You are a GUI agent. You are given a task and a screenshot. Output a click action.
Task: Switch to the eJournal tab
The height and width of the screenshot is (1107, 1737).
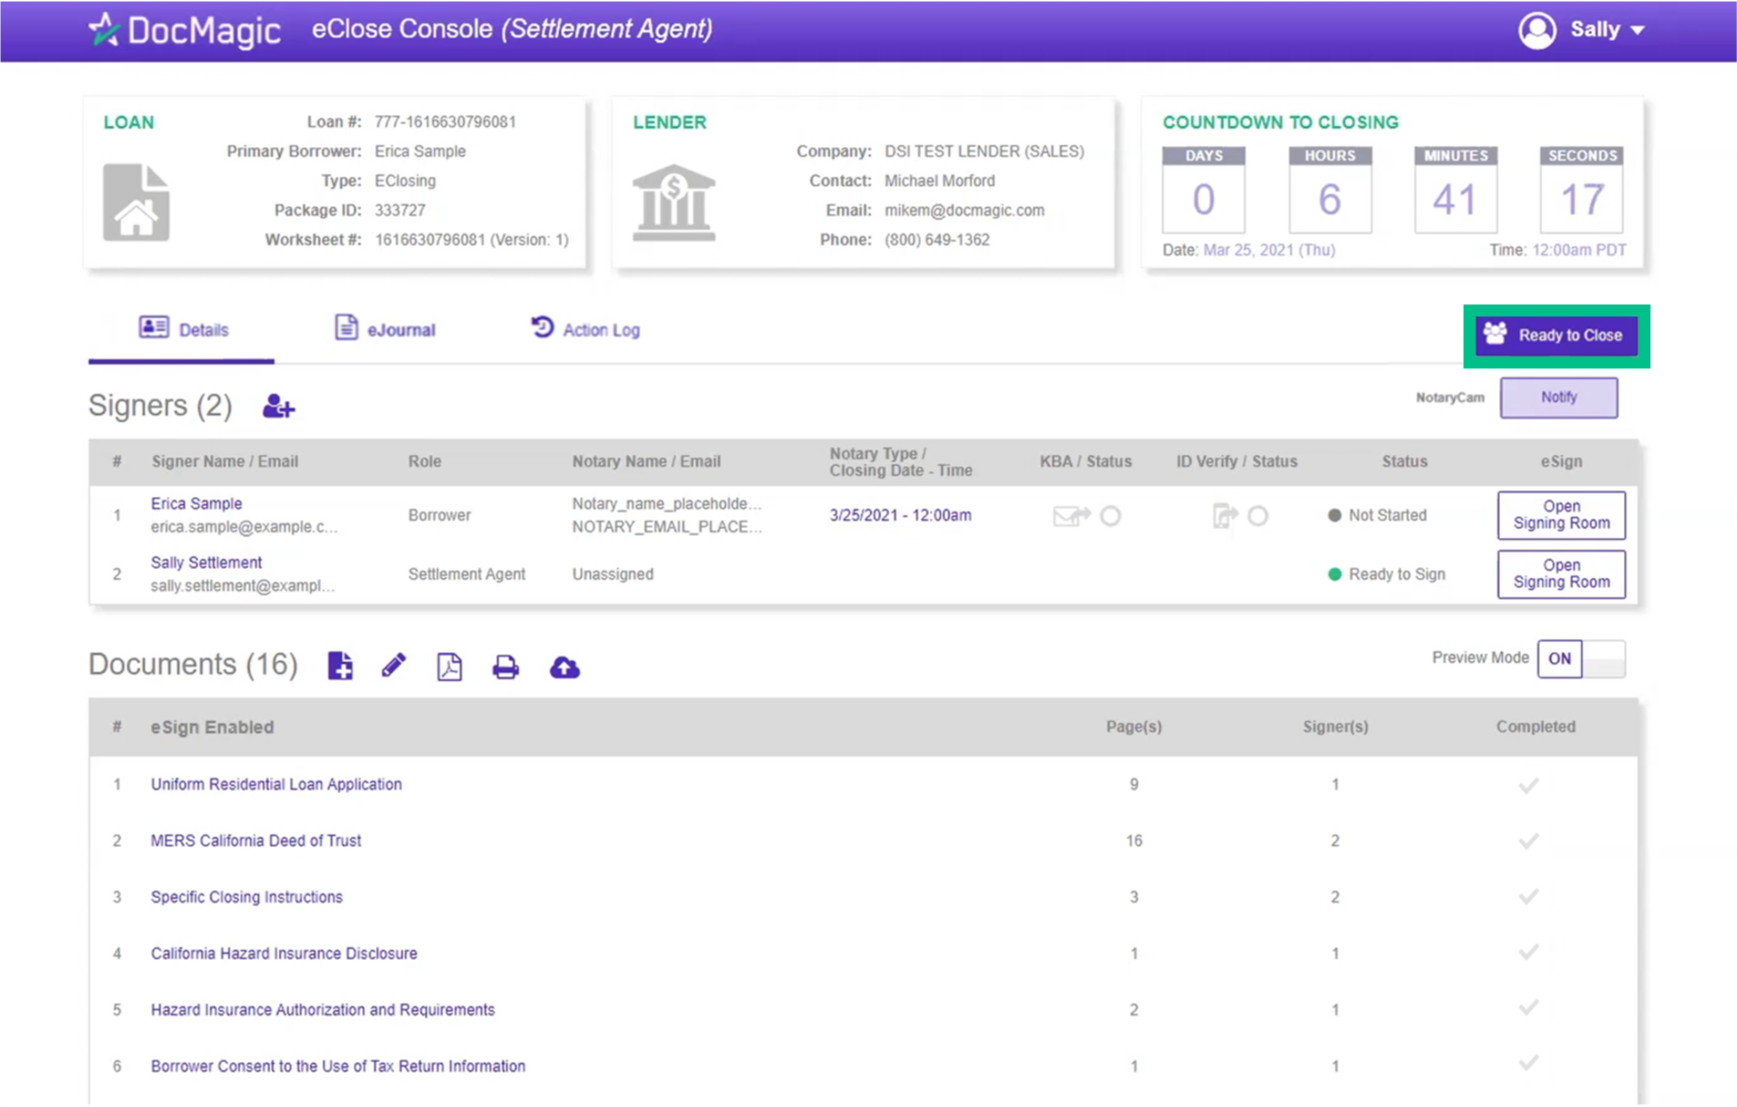385,329
